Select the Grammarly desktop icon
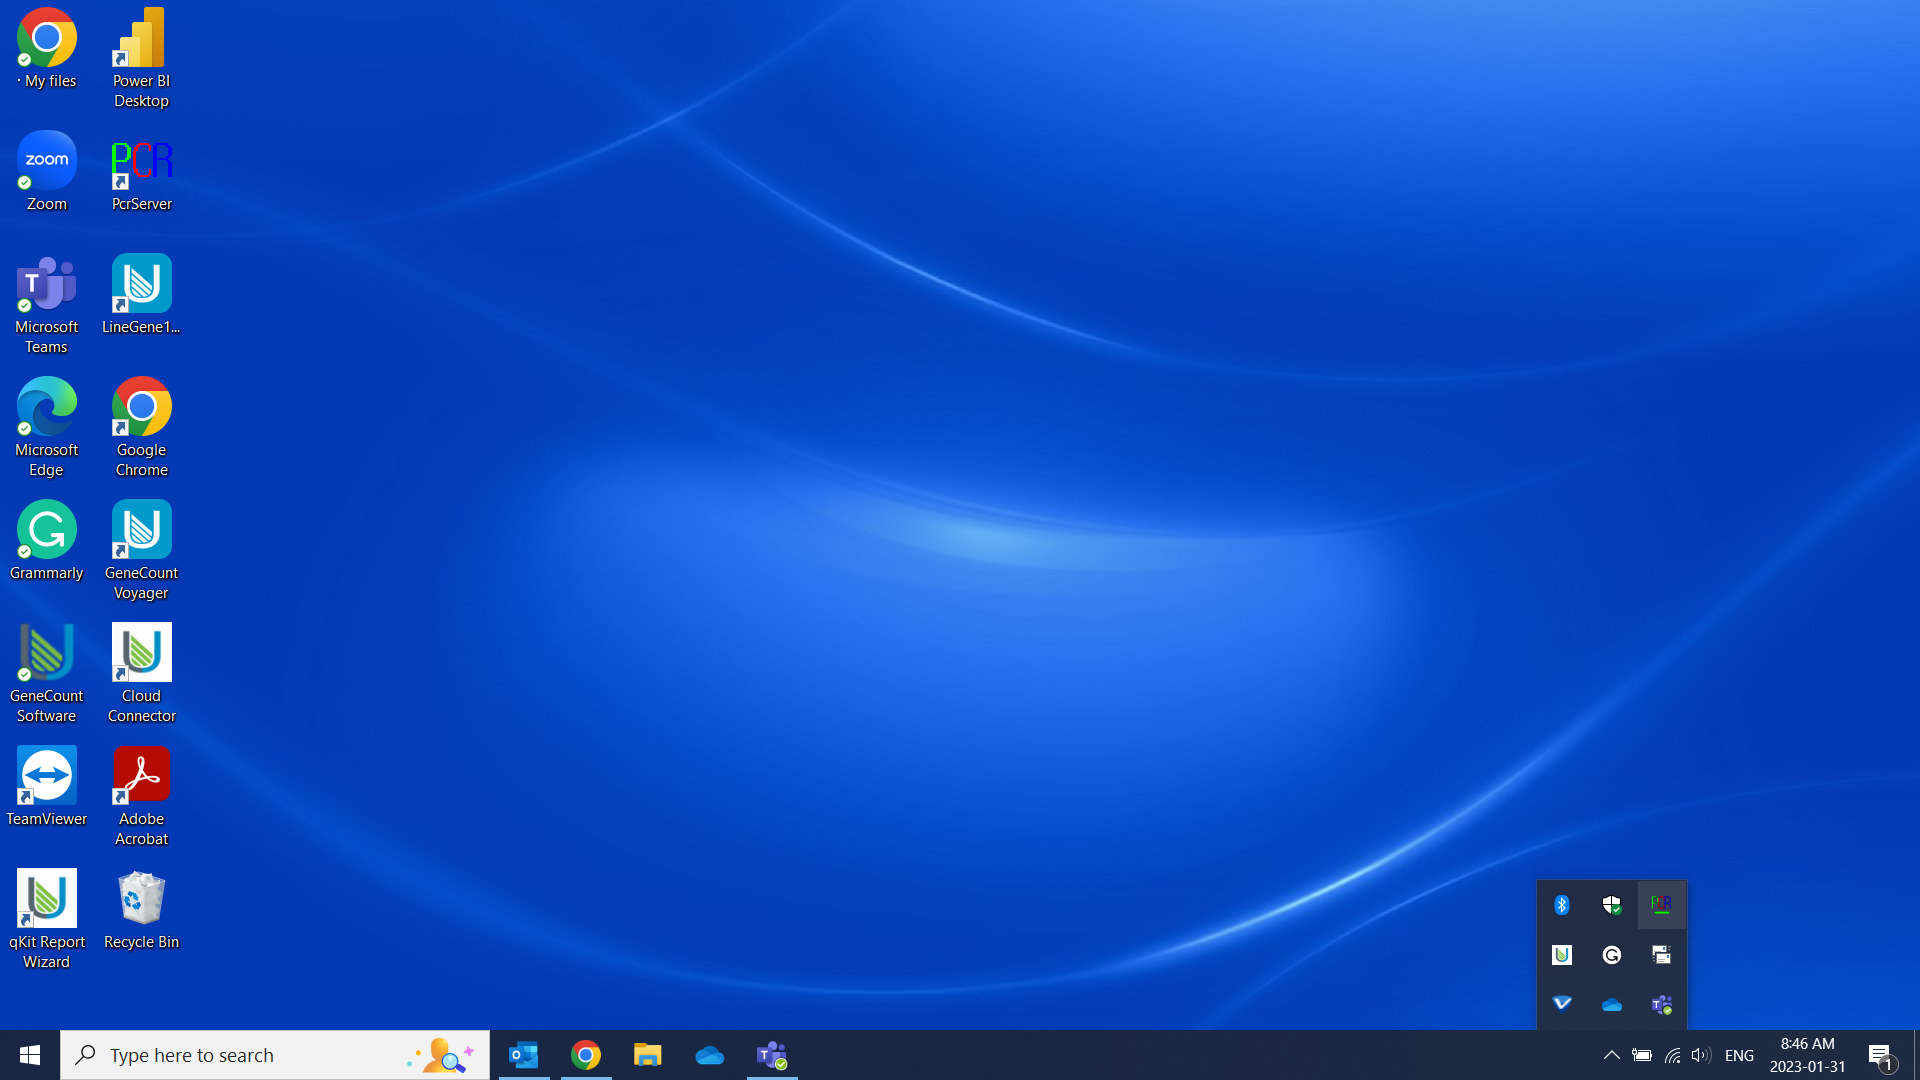Viewport: 1920px width, 1080px height. point(47,540)
